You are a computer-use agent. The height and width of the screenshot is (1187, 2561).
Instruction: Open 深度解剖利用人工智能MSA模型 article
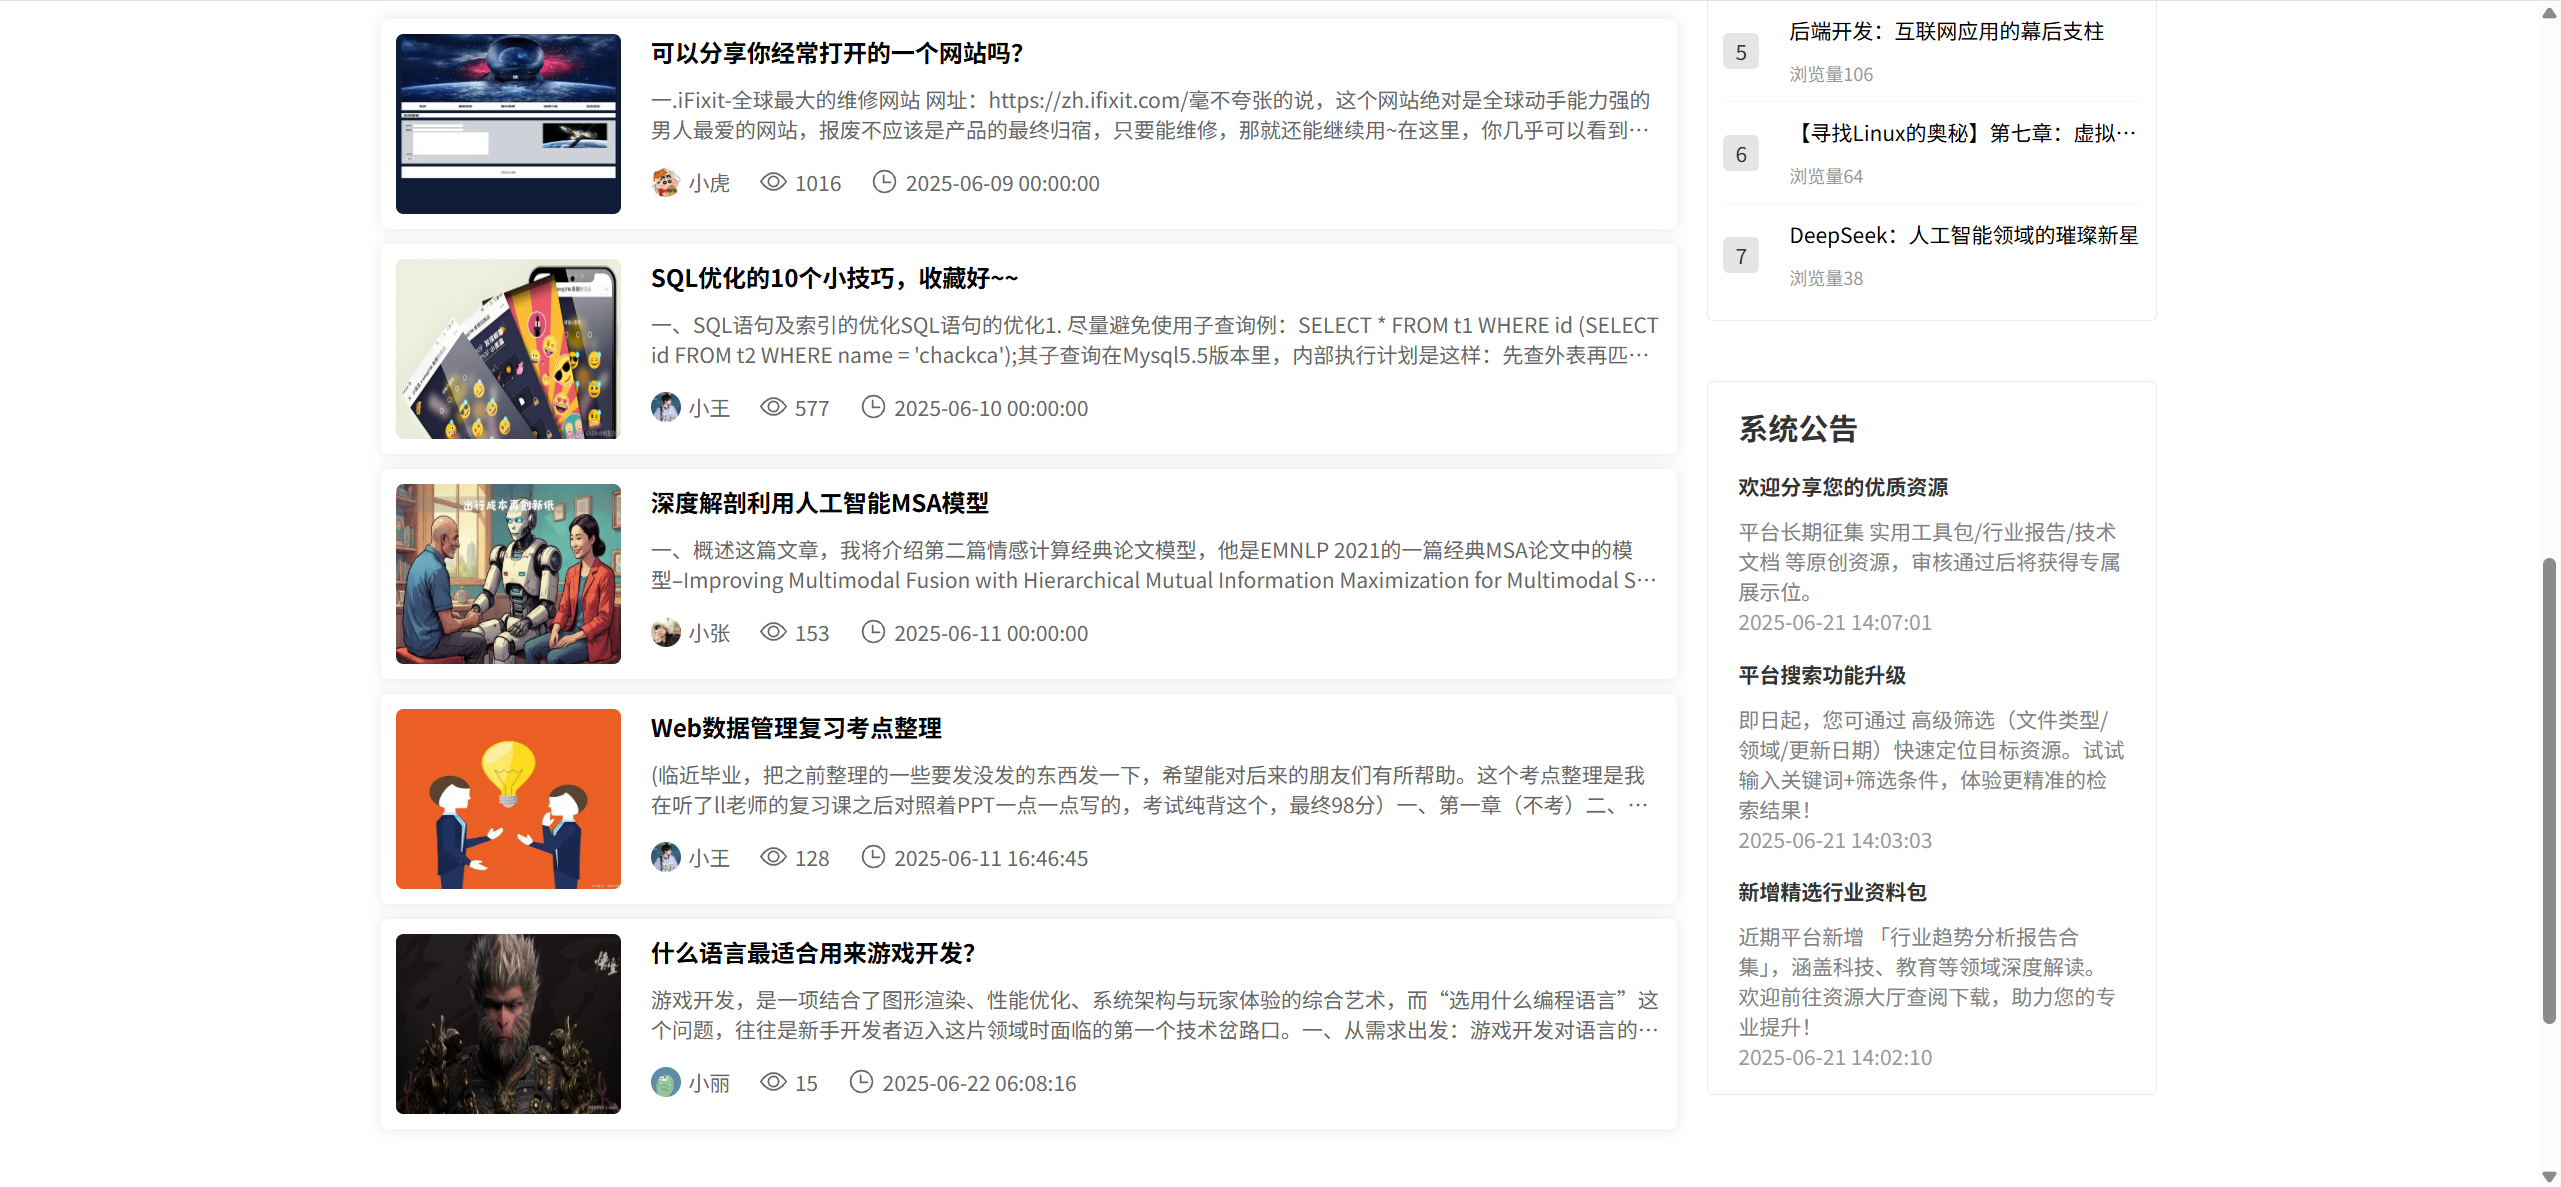(x=819, y=503)
